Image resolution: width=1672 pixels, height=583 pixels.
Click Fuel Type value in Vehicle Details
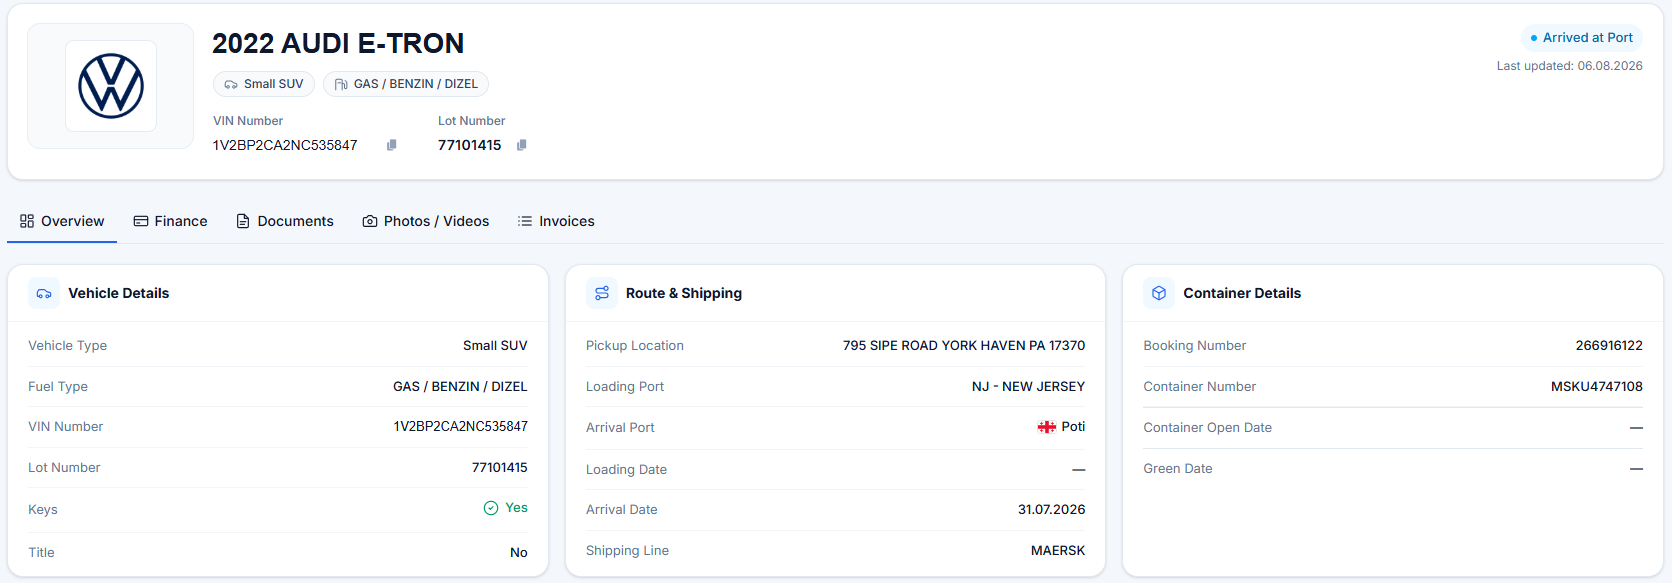[460, 386]
